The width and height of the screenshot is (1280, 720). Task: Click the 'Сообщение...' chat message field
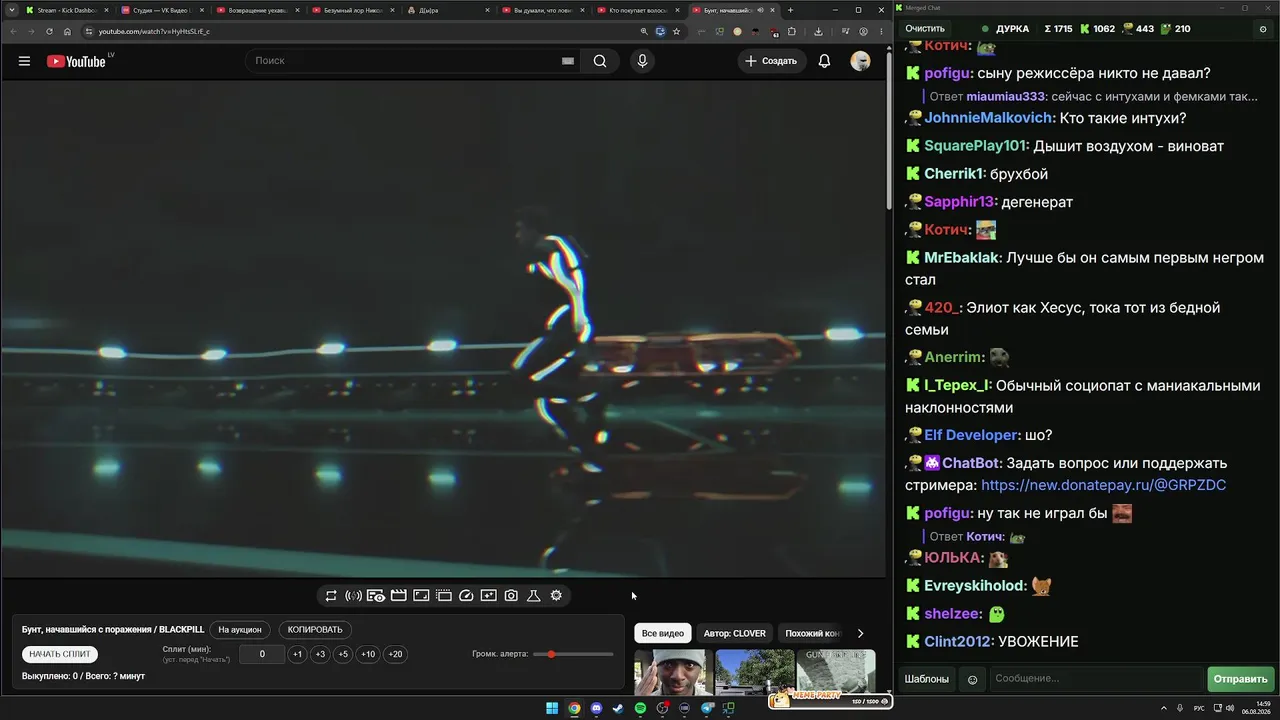(1096, 679)
